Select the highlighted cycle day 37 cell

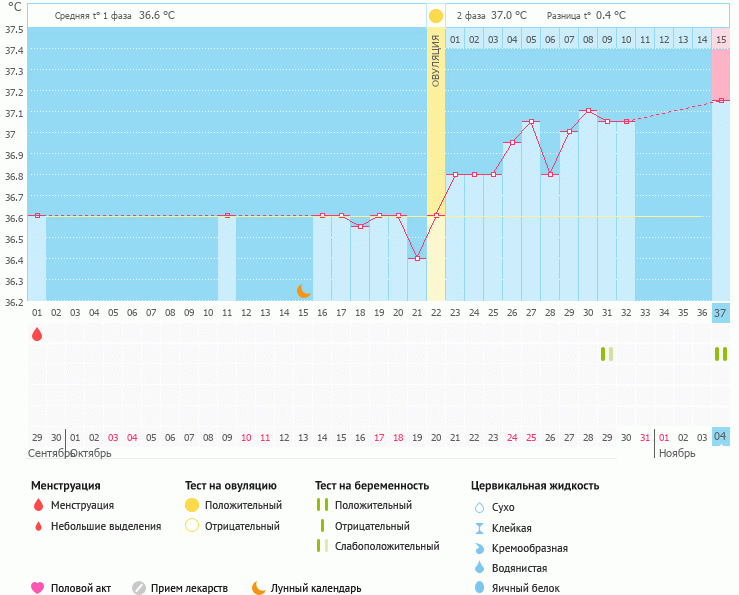[x=720, y=313]
